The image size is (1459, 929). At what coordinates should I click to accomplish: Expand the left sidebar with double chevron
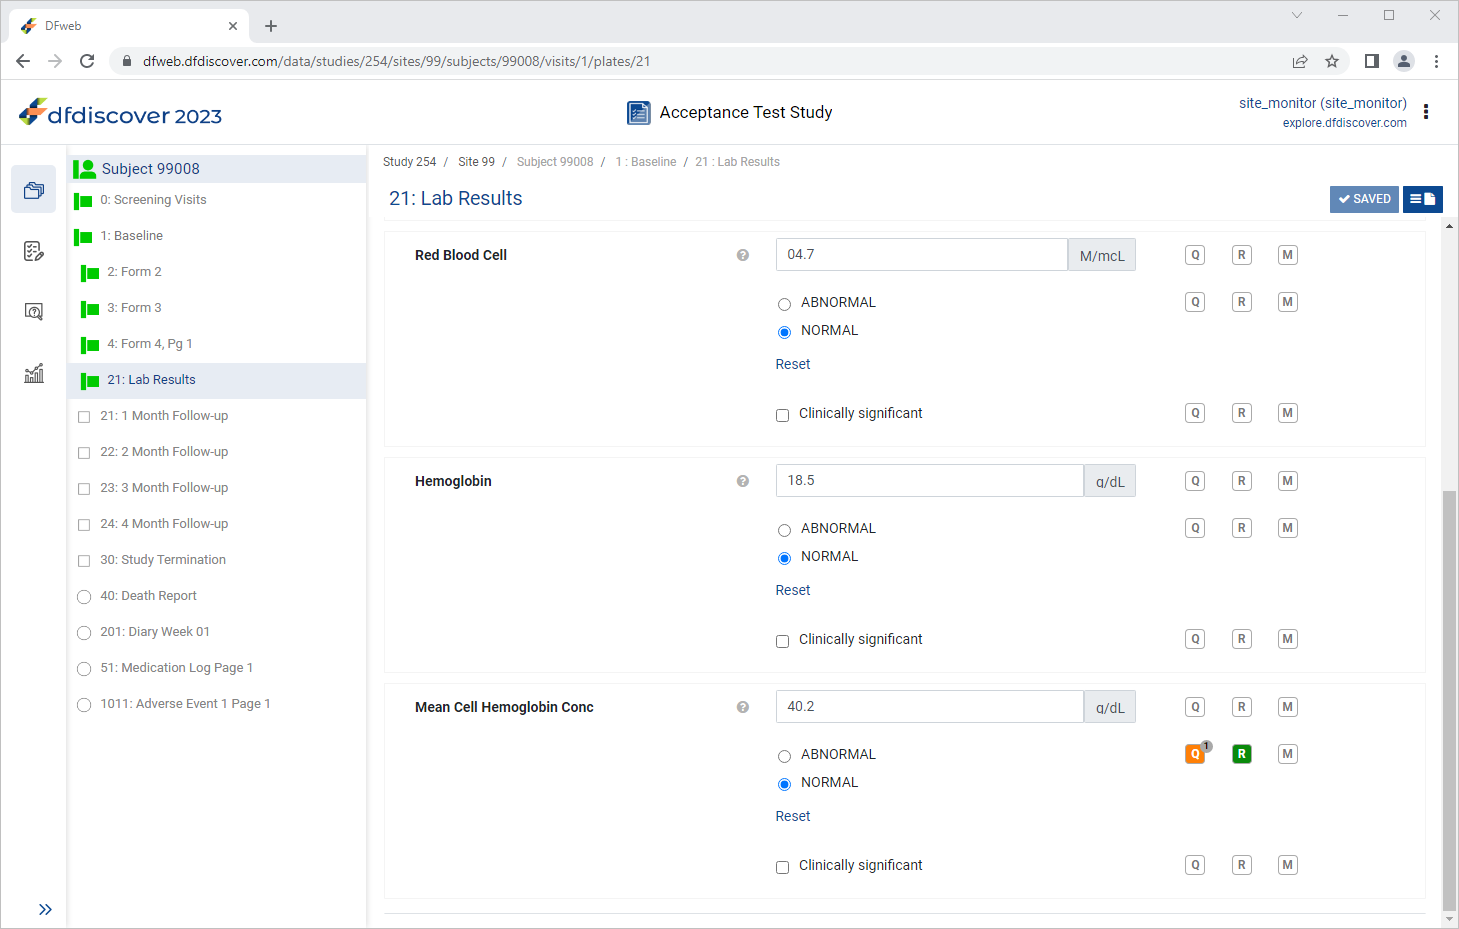pyautogui.click(x=45, y=909)
